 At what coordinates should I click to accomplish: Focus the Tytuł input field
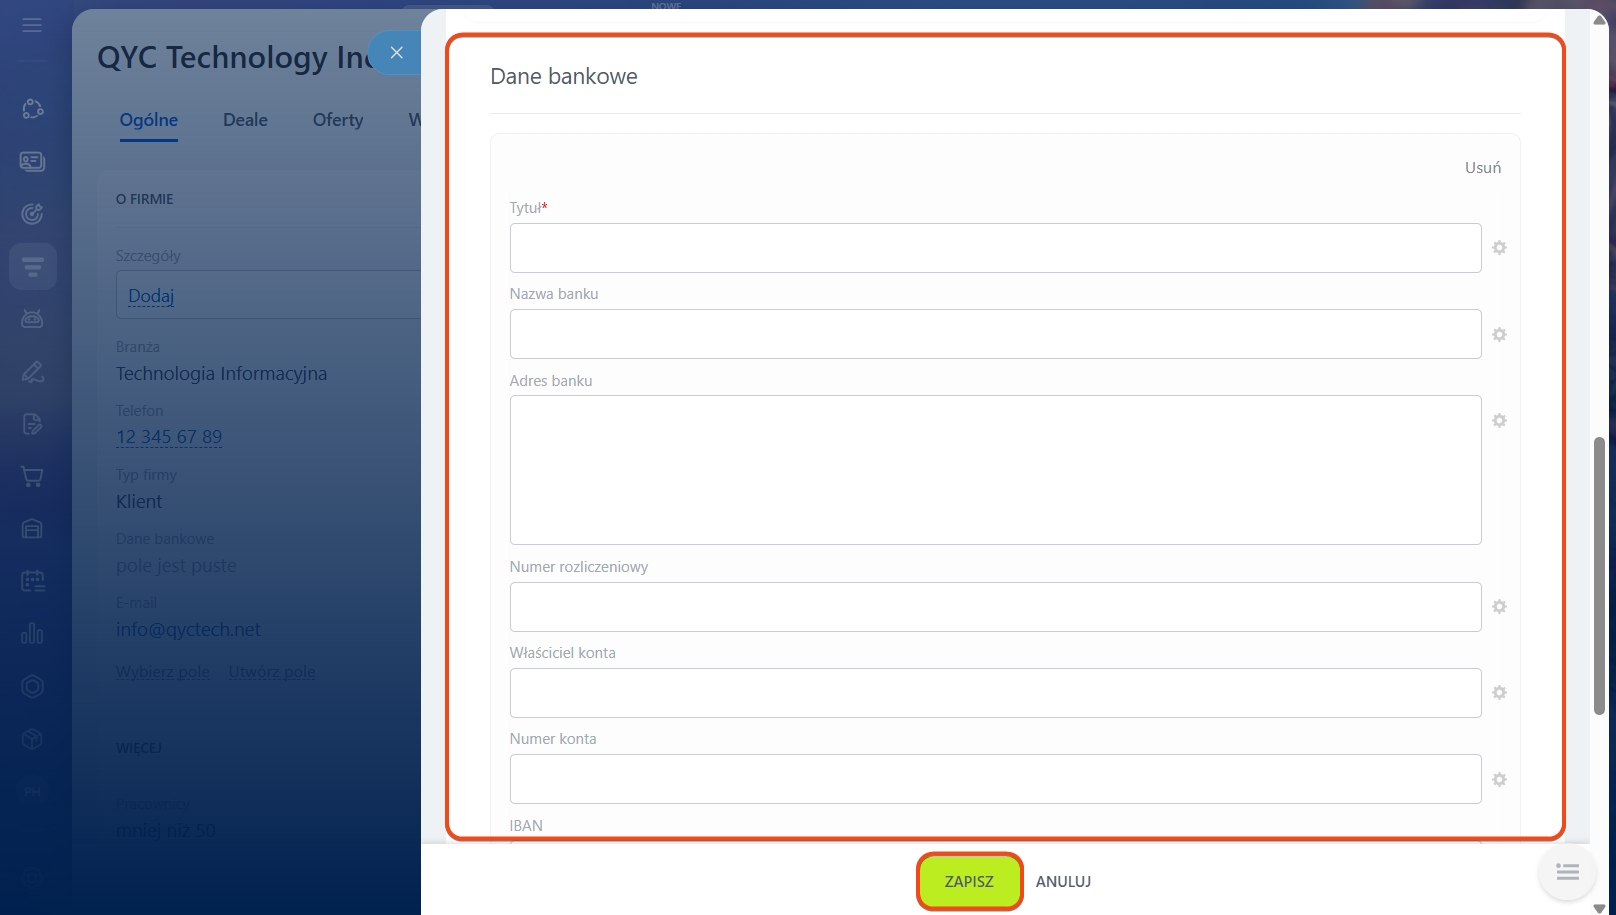995,248
